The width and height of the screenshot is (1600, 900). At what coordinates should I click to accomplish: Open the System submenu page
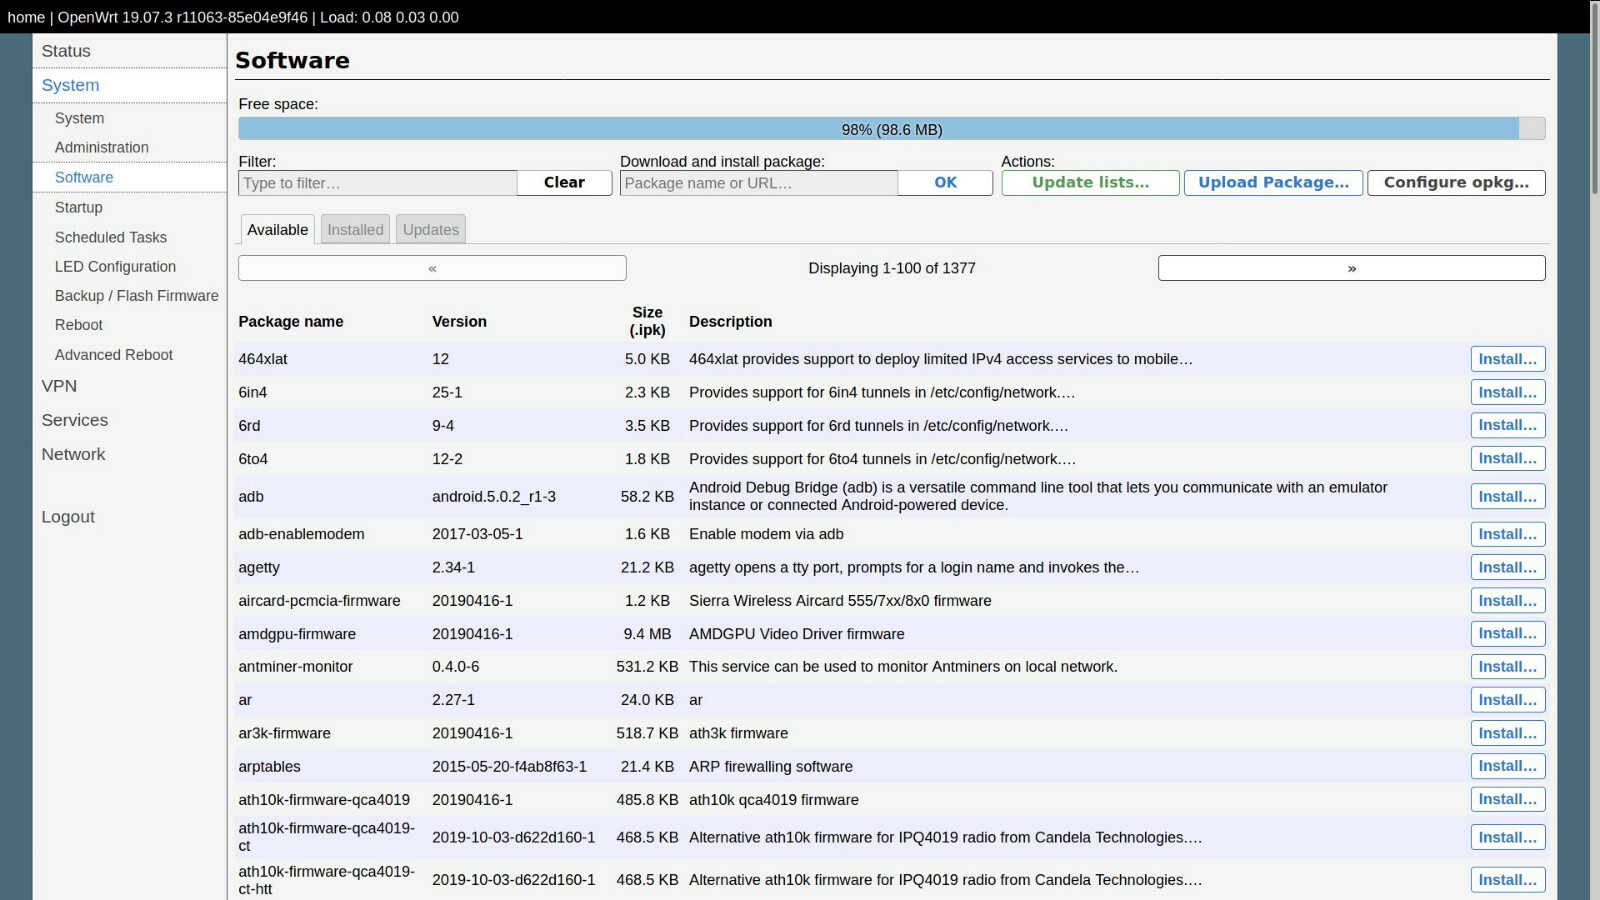79,118
